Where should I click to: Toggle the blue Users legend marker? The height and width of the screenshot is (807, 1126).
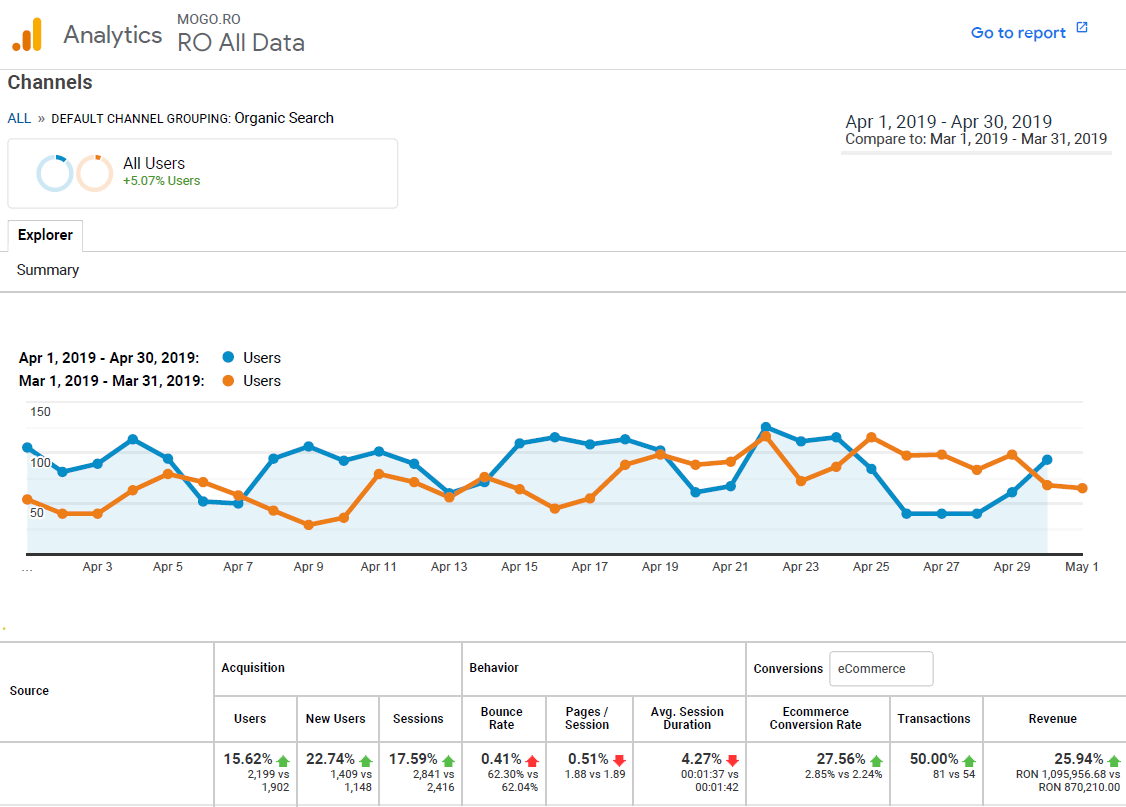[x=228, y=357]
